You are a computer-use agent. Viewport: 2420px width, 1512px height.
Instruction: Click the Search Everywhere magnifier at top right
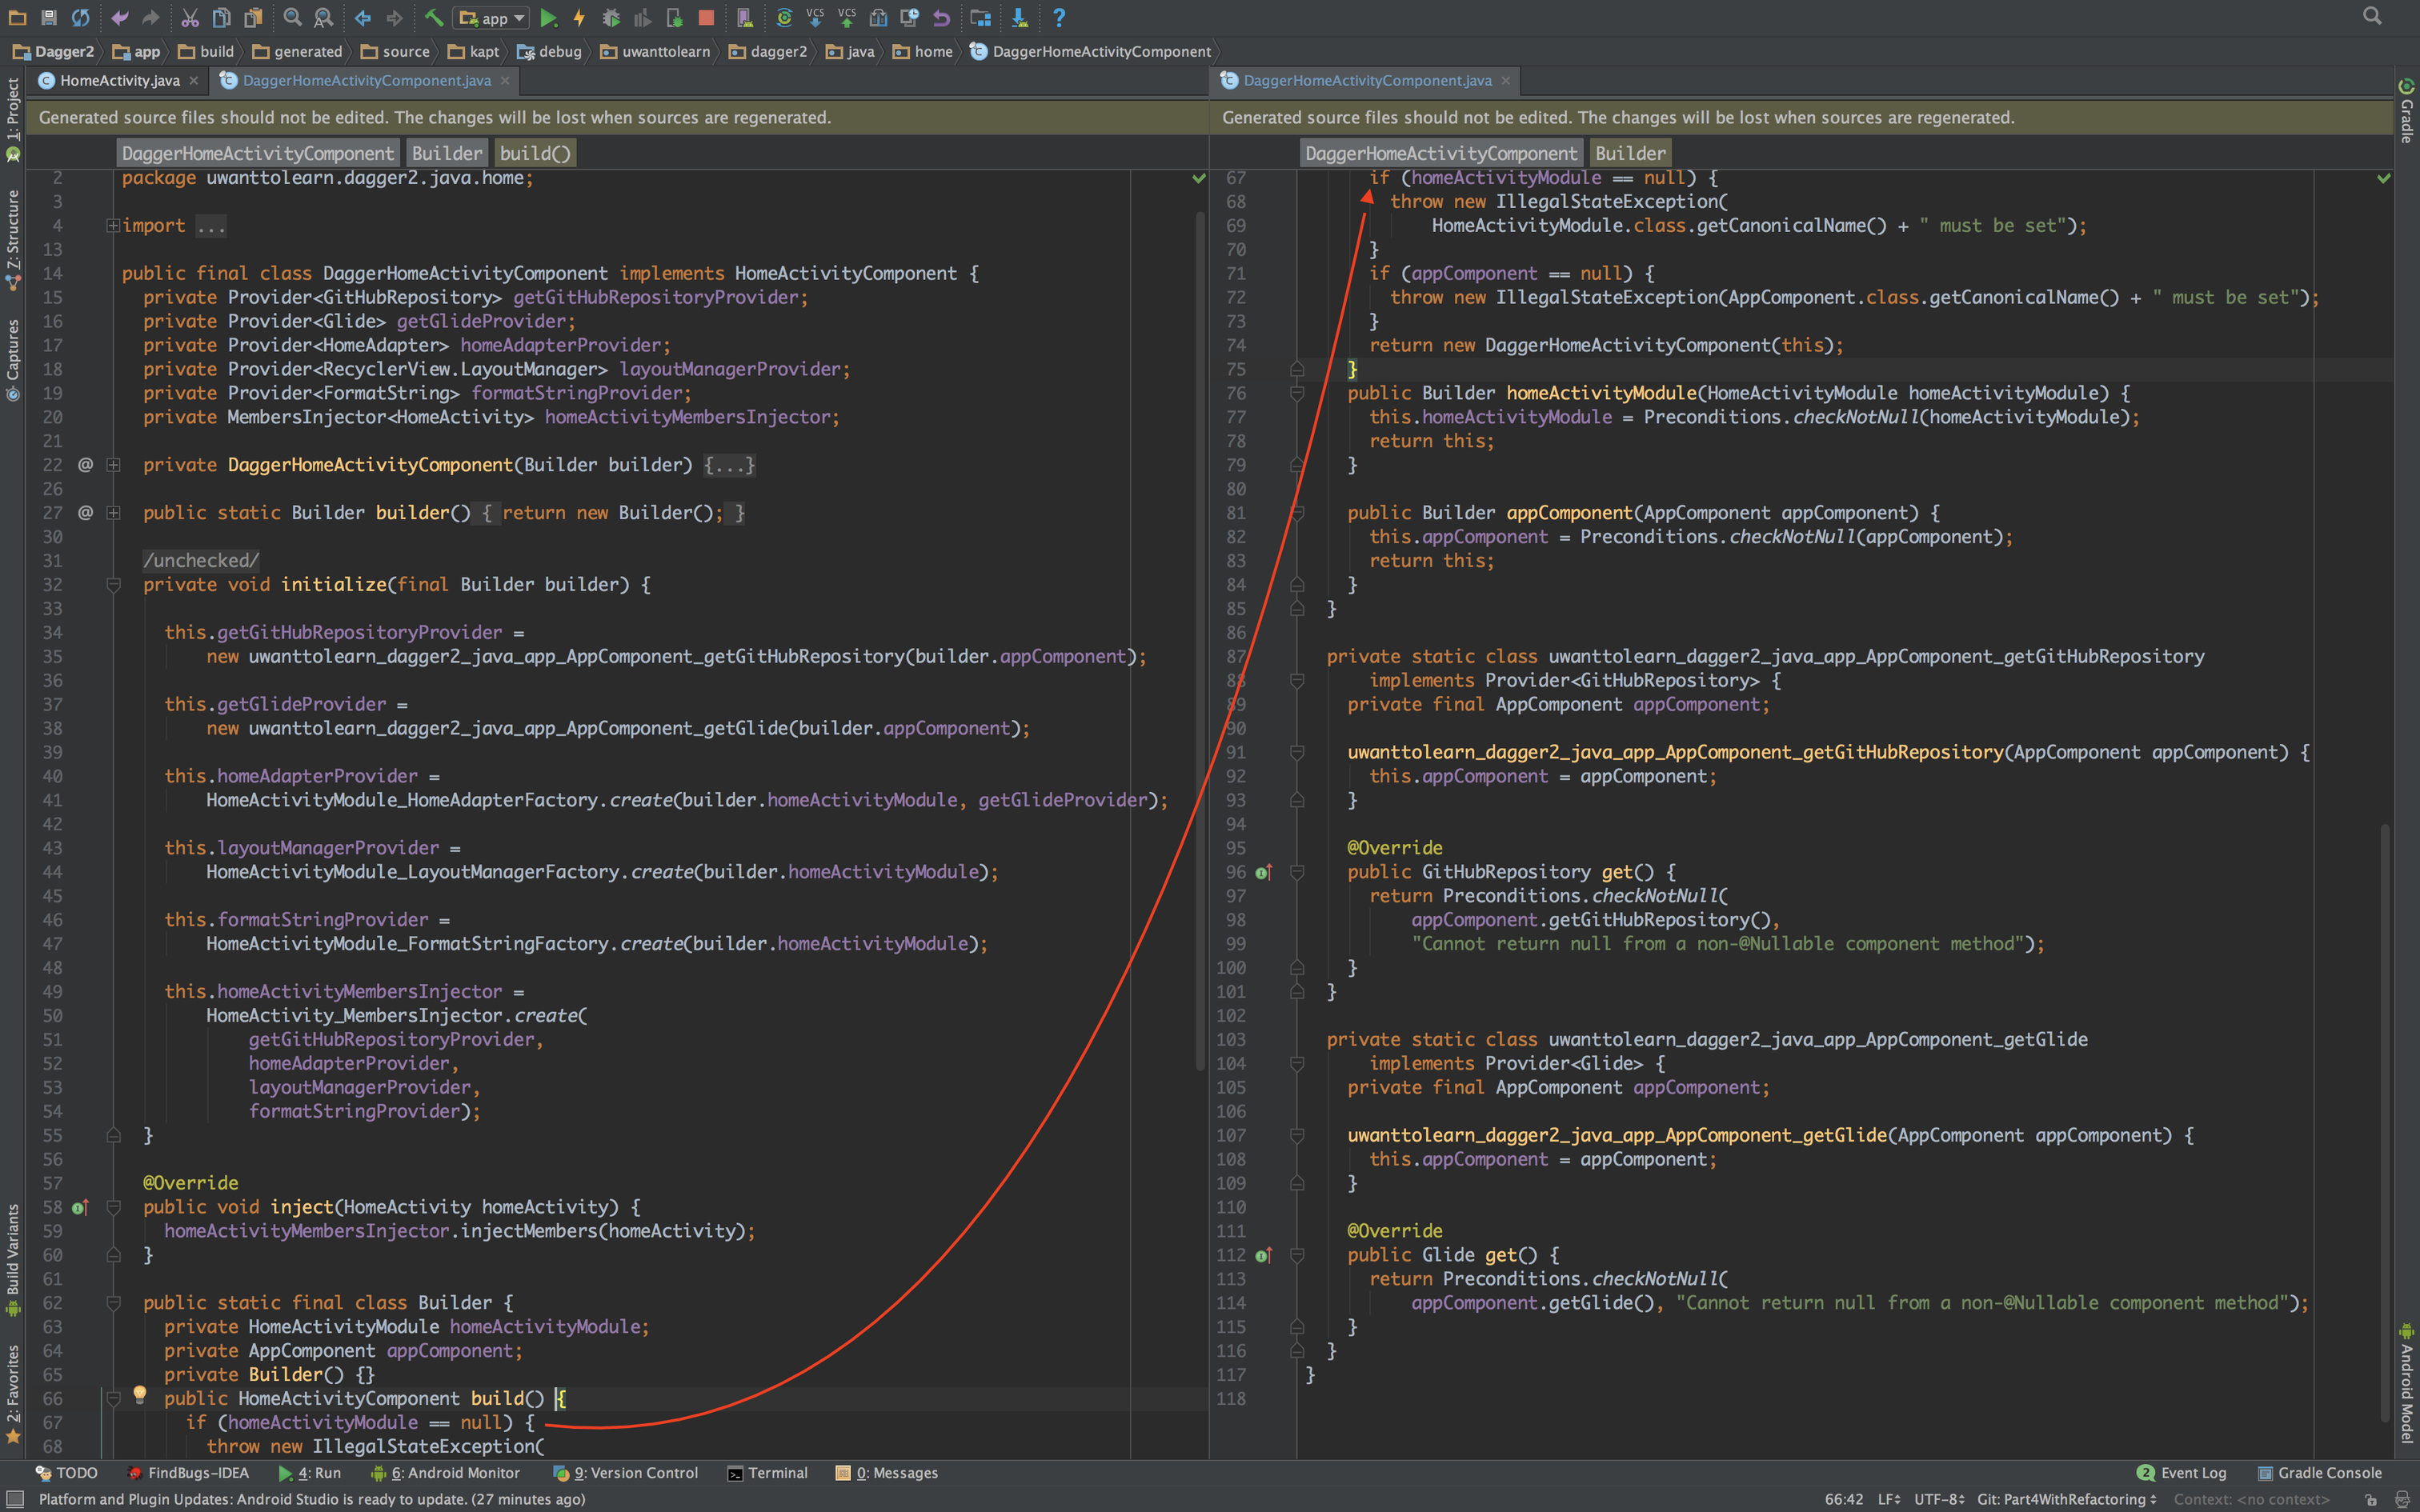(2372, 16)
